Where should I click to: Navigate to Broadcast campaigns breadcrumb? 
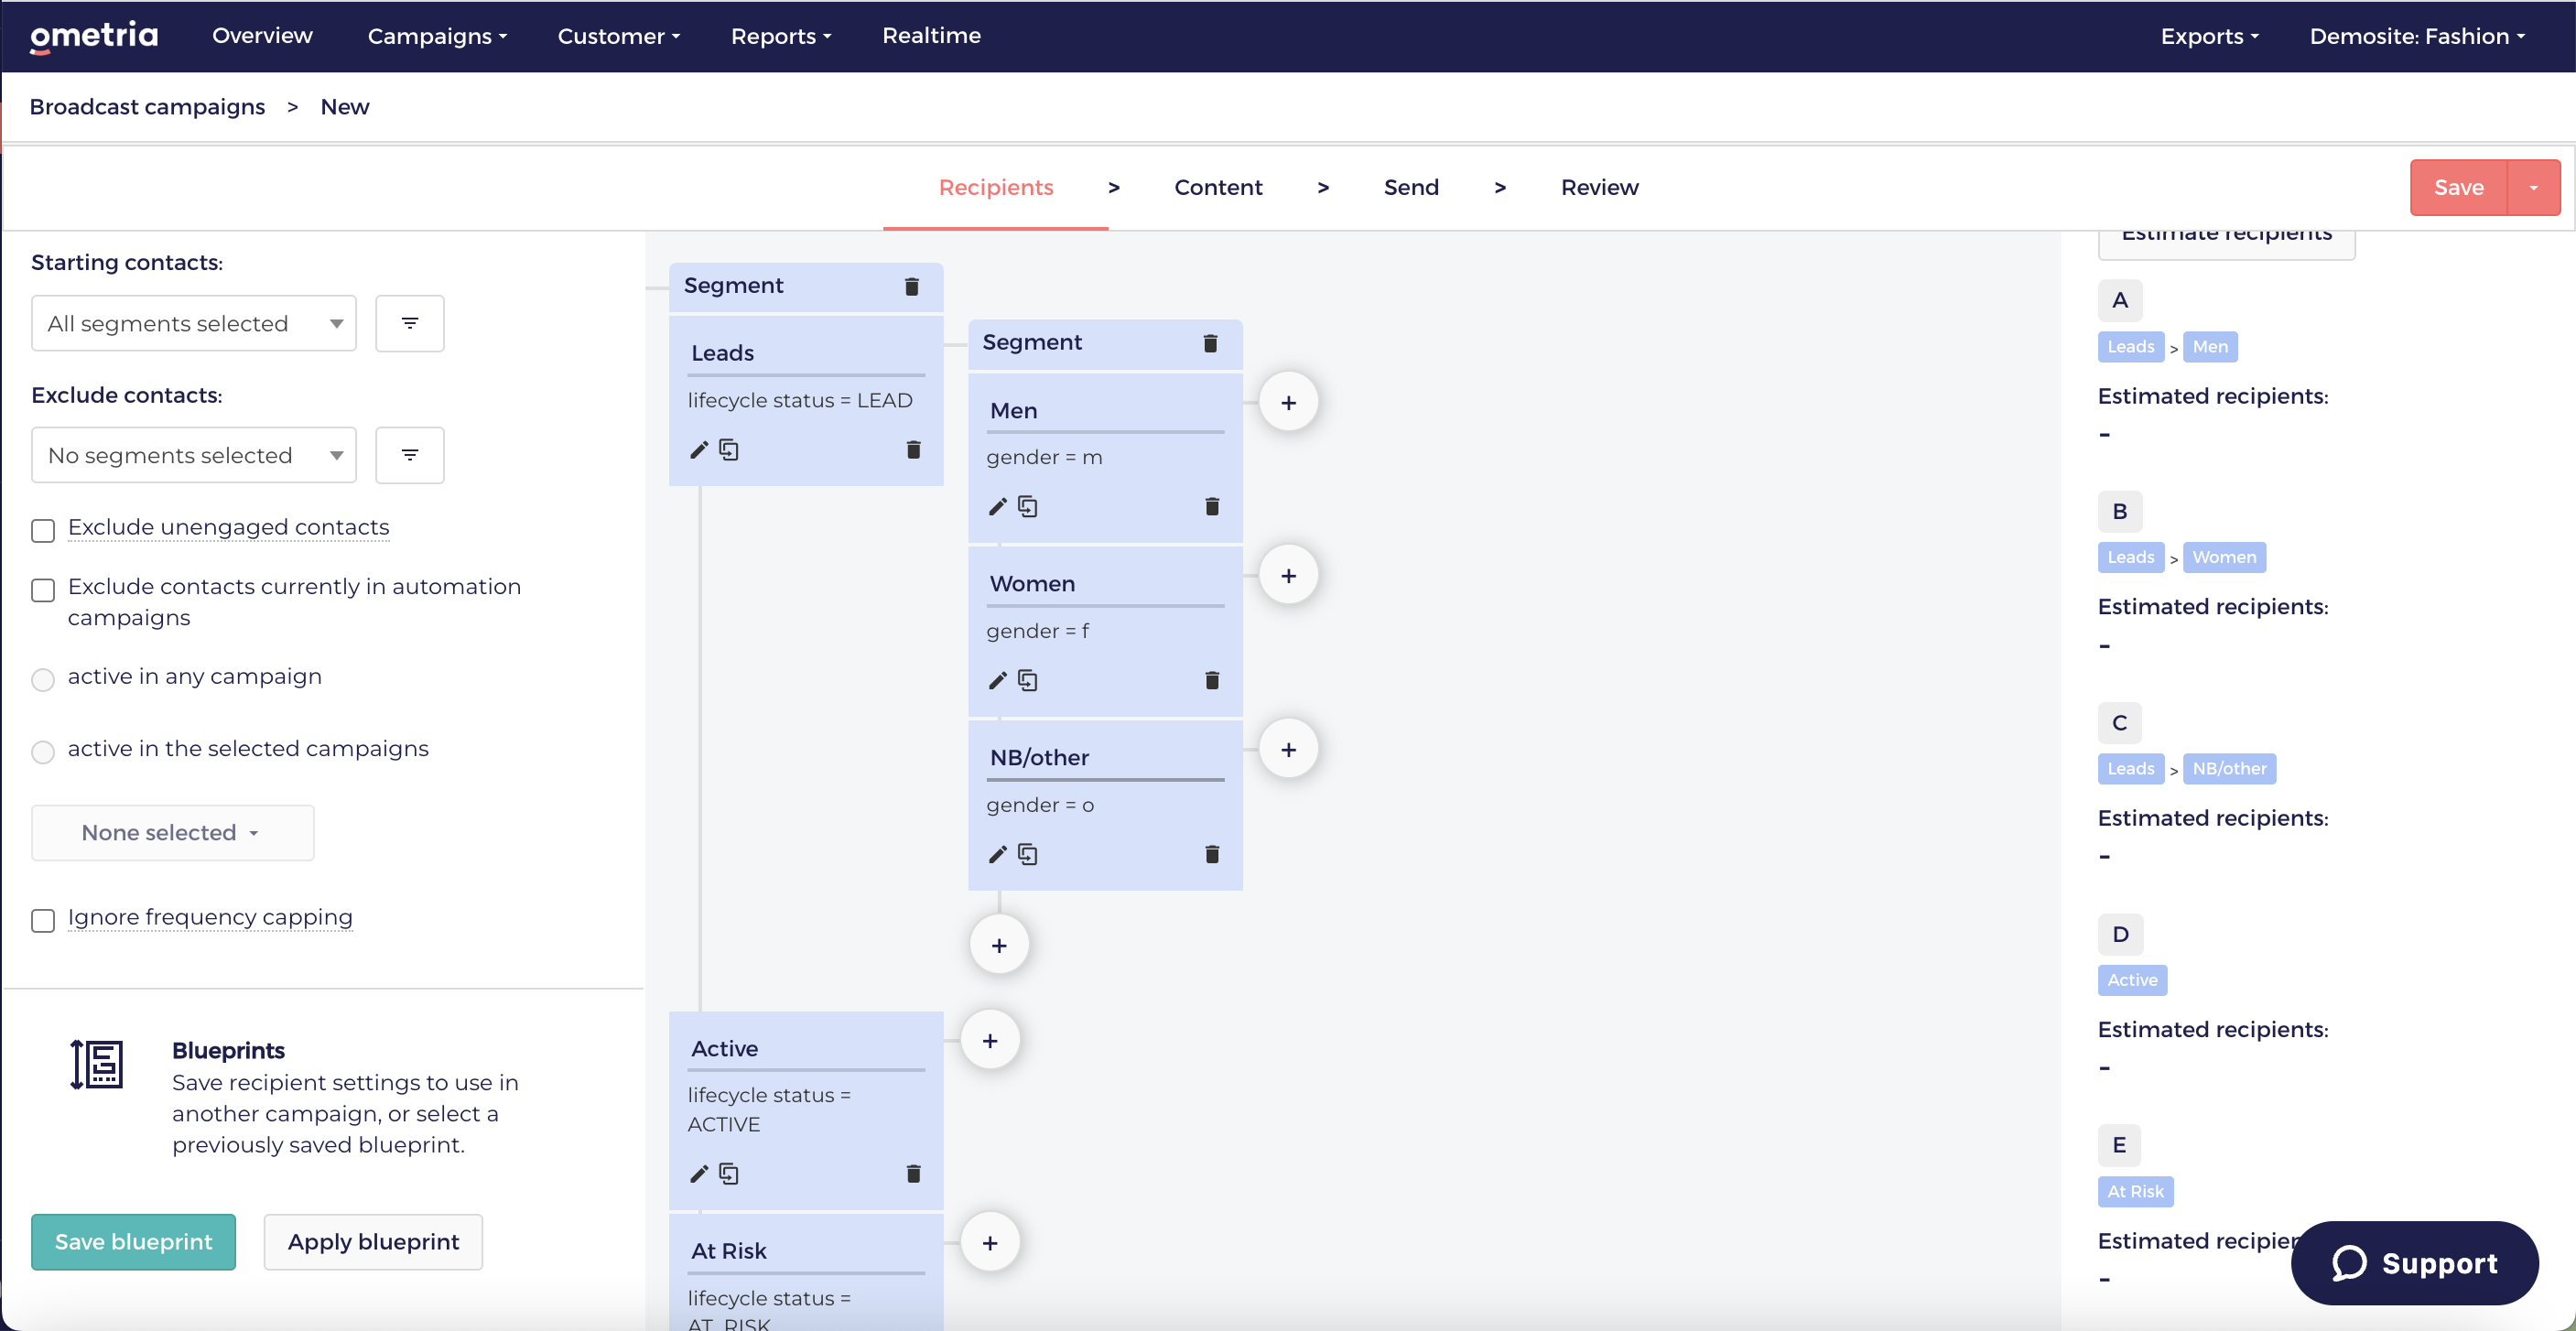[147, 107]
